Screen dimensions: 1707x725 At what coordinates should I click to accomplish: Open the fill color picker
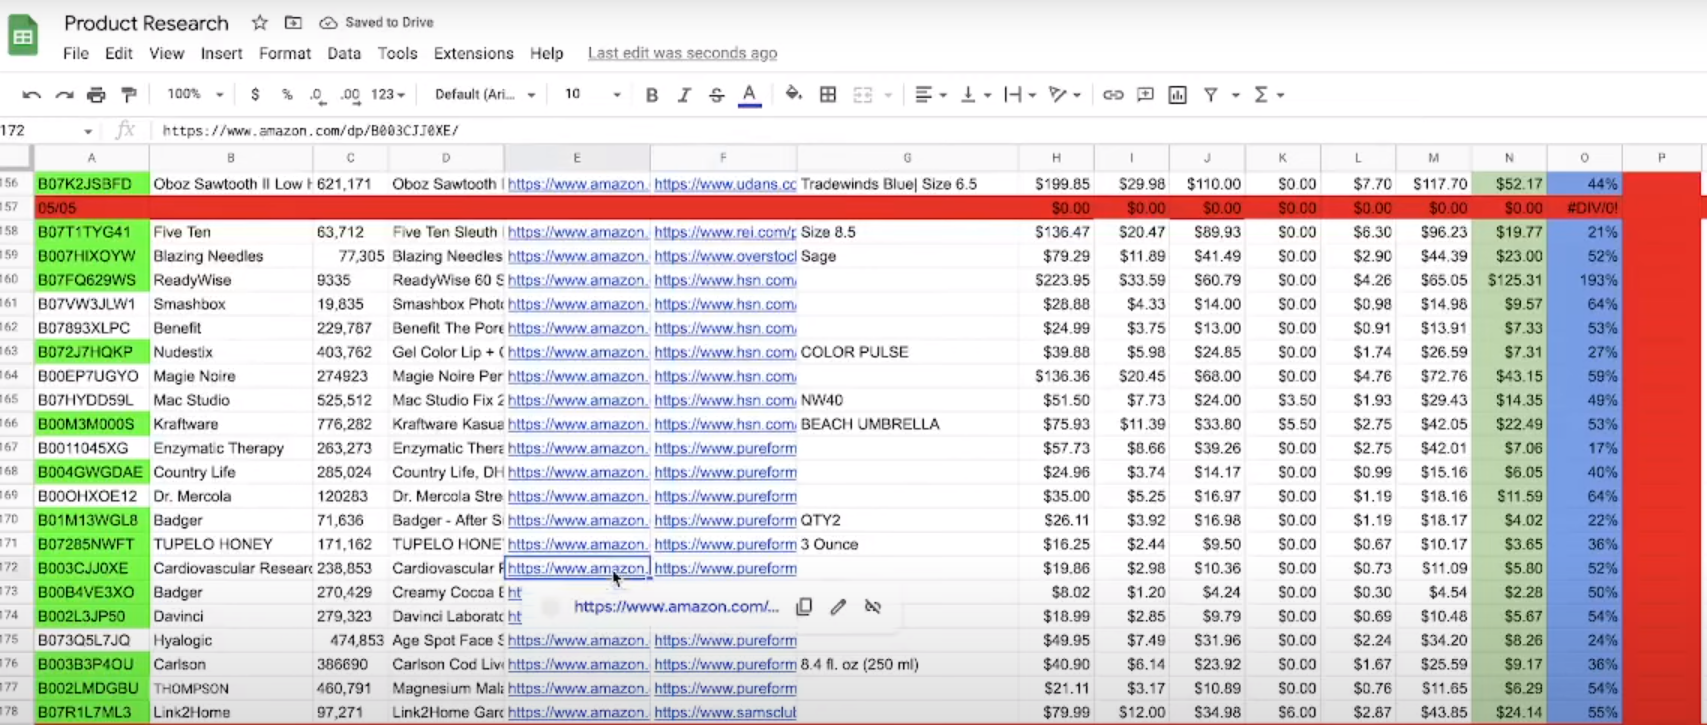coord(793,95)
